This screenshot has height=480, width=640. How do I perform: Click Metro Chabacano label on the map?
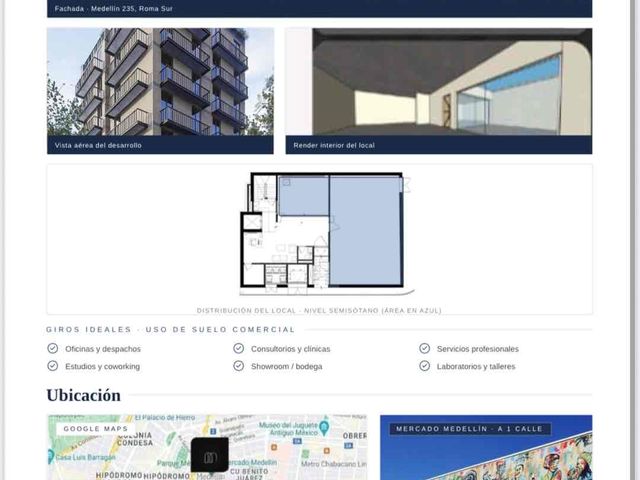click(x=334, y=464)
